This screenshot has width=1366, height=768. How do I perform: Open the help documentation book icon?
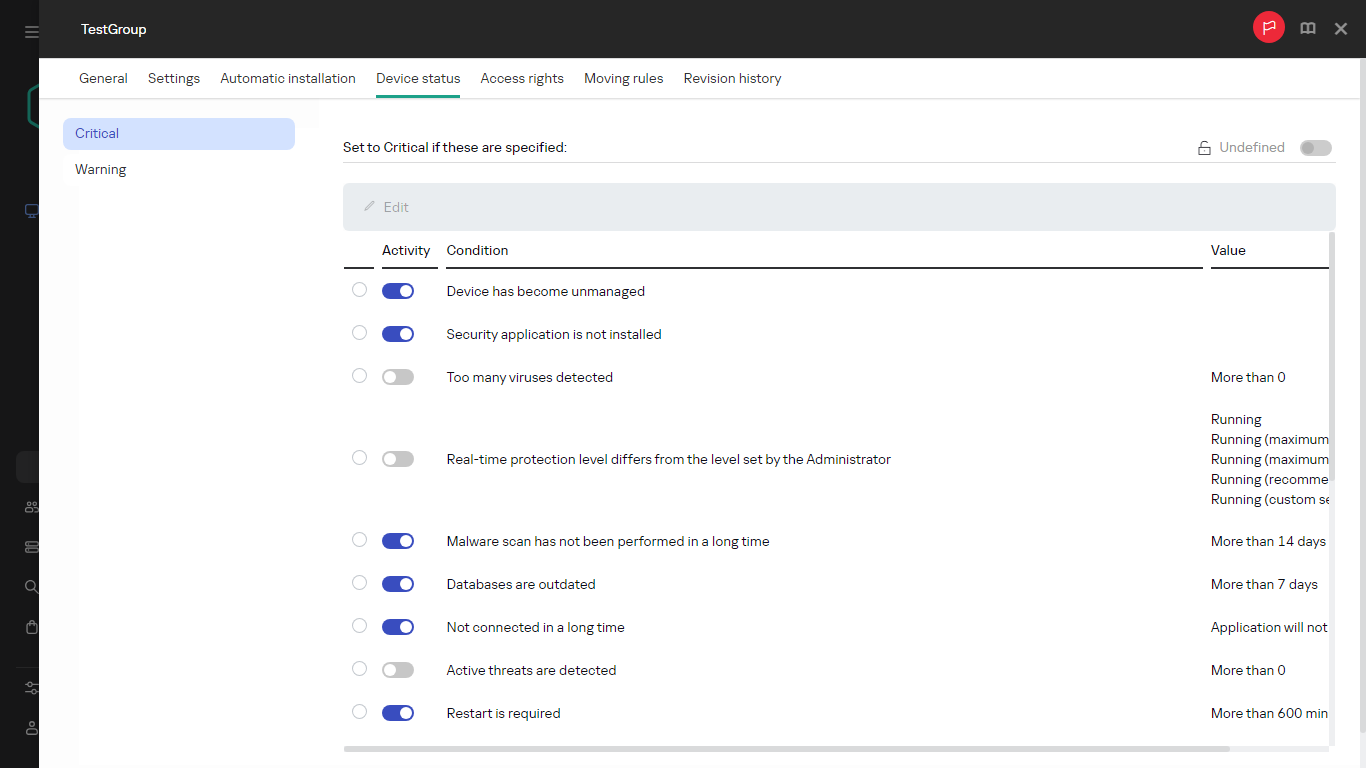pyautogui.click(x=1307, y=28)
